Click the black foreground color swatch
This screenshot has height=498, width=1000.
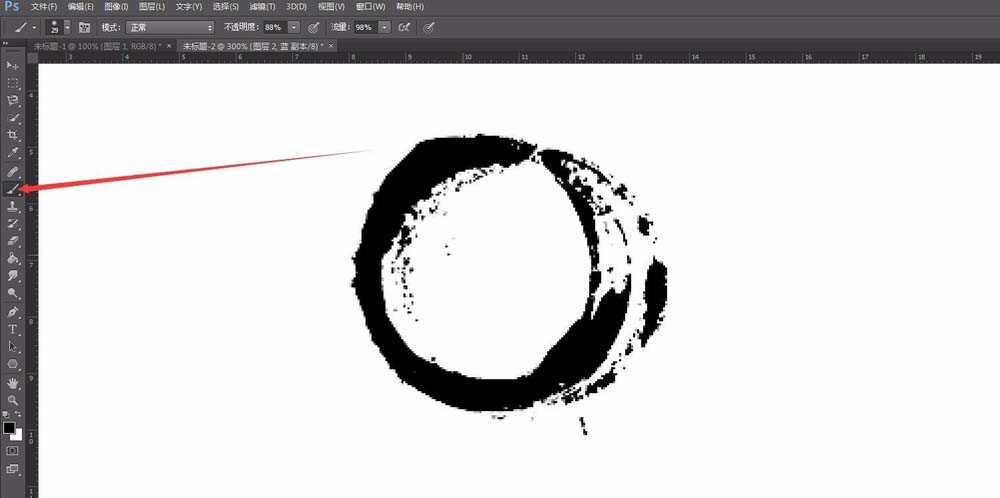pos(9,427)
